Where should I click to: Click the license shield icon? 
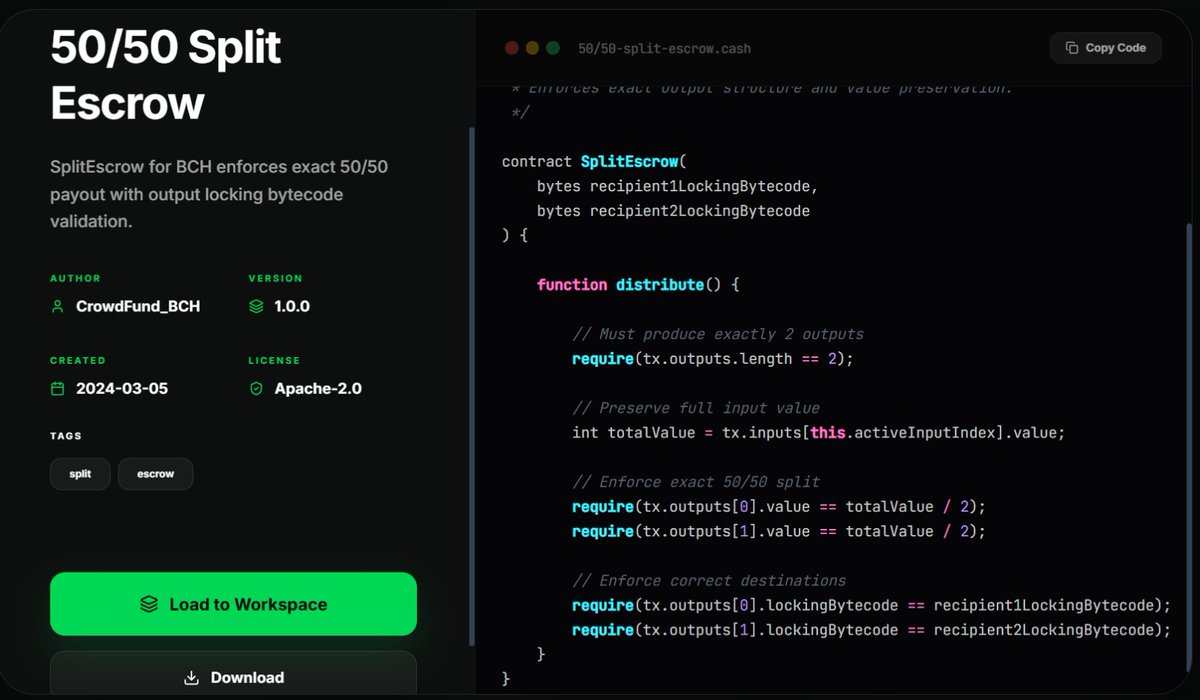[256, 389]
